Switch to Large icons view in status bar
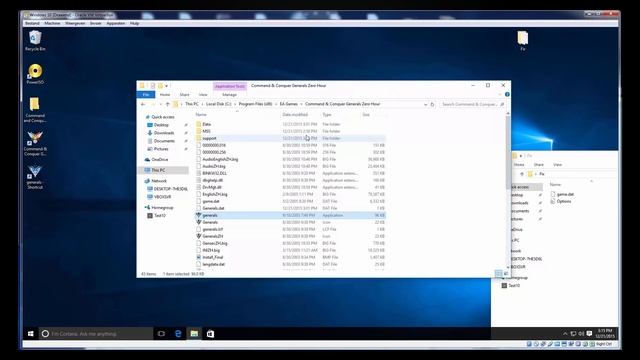This screenshot has height=360, width=640. 506,273
